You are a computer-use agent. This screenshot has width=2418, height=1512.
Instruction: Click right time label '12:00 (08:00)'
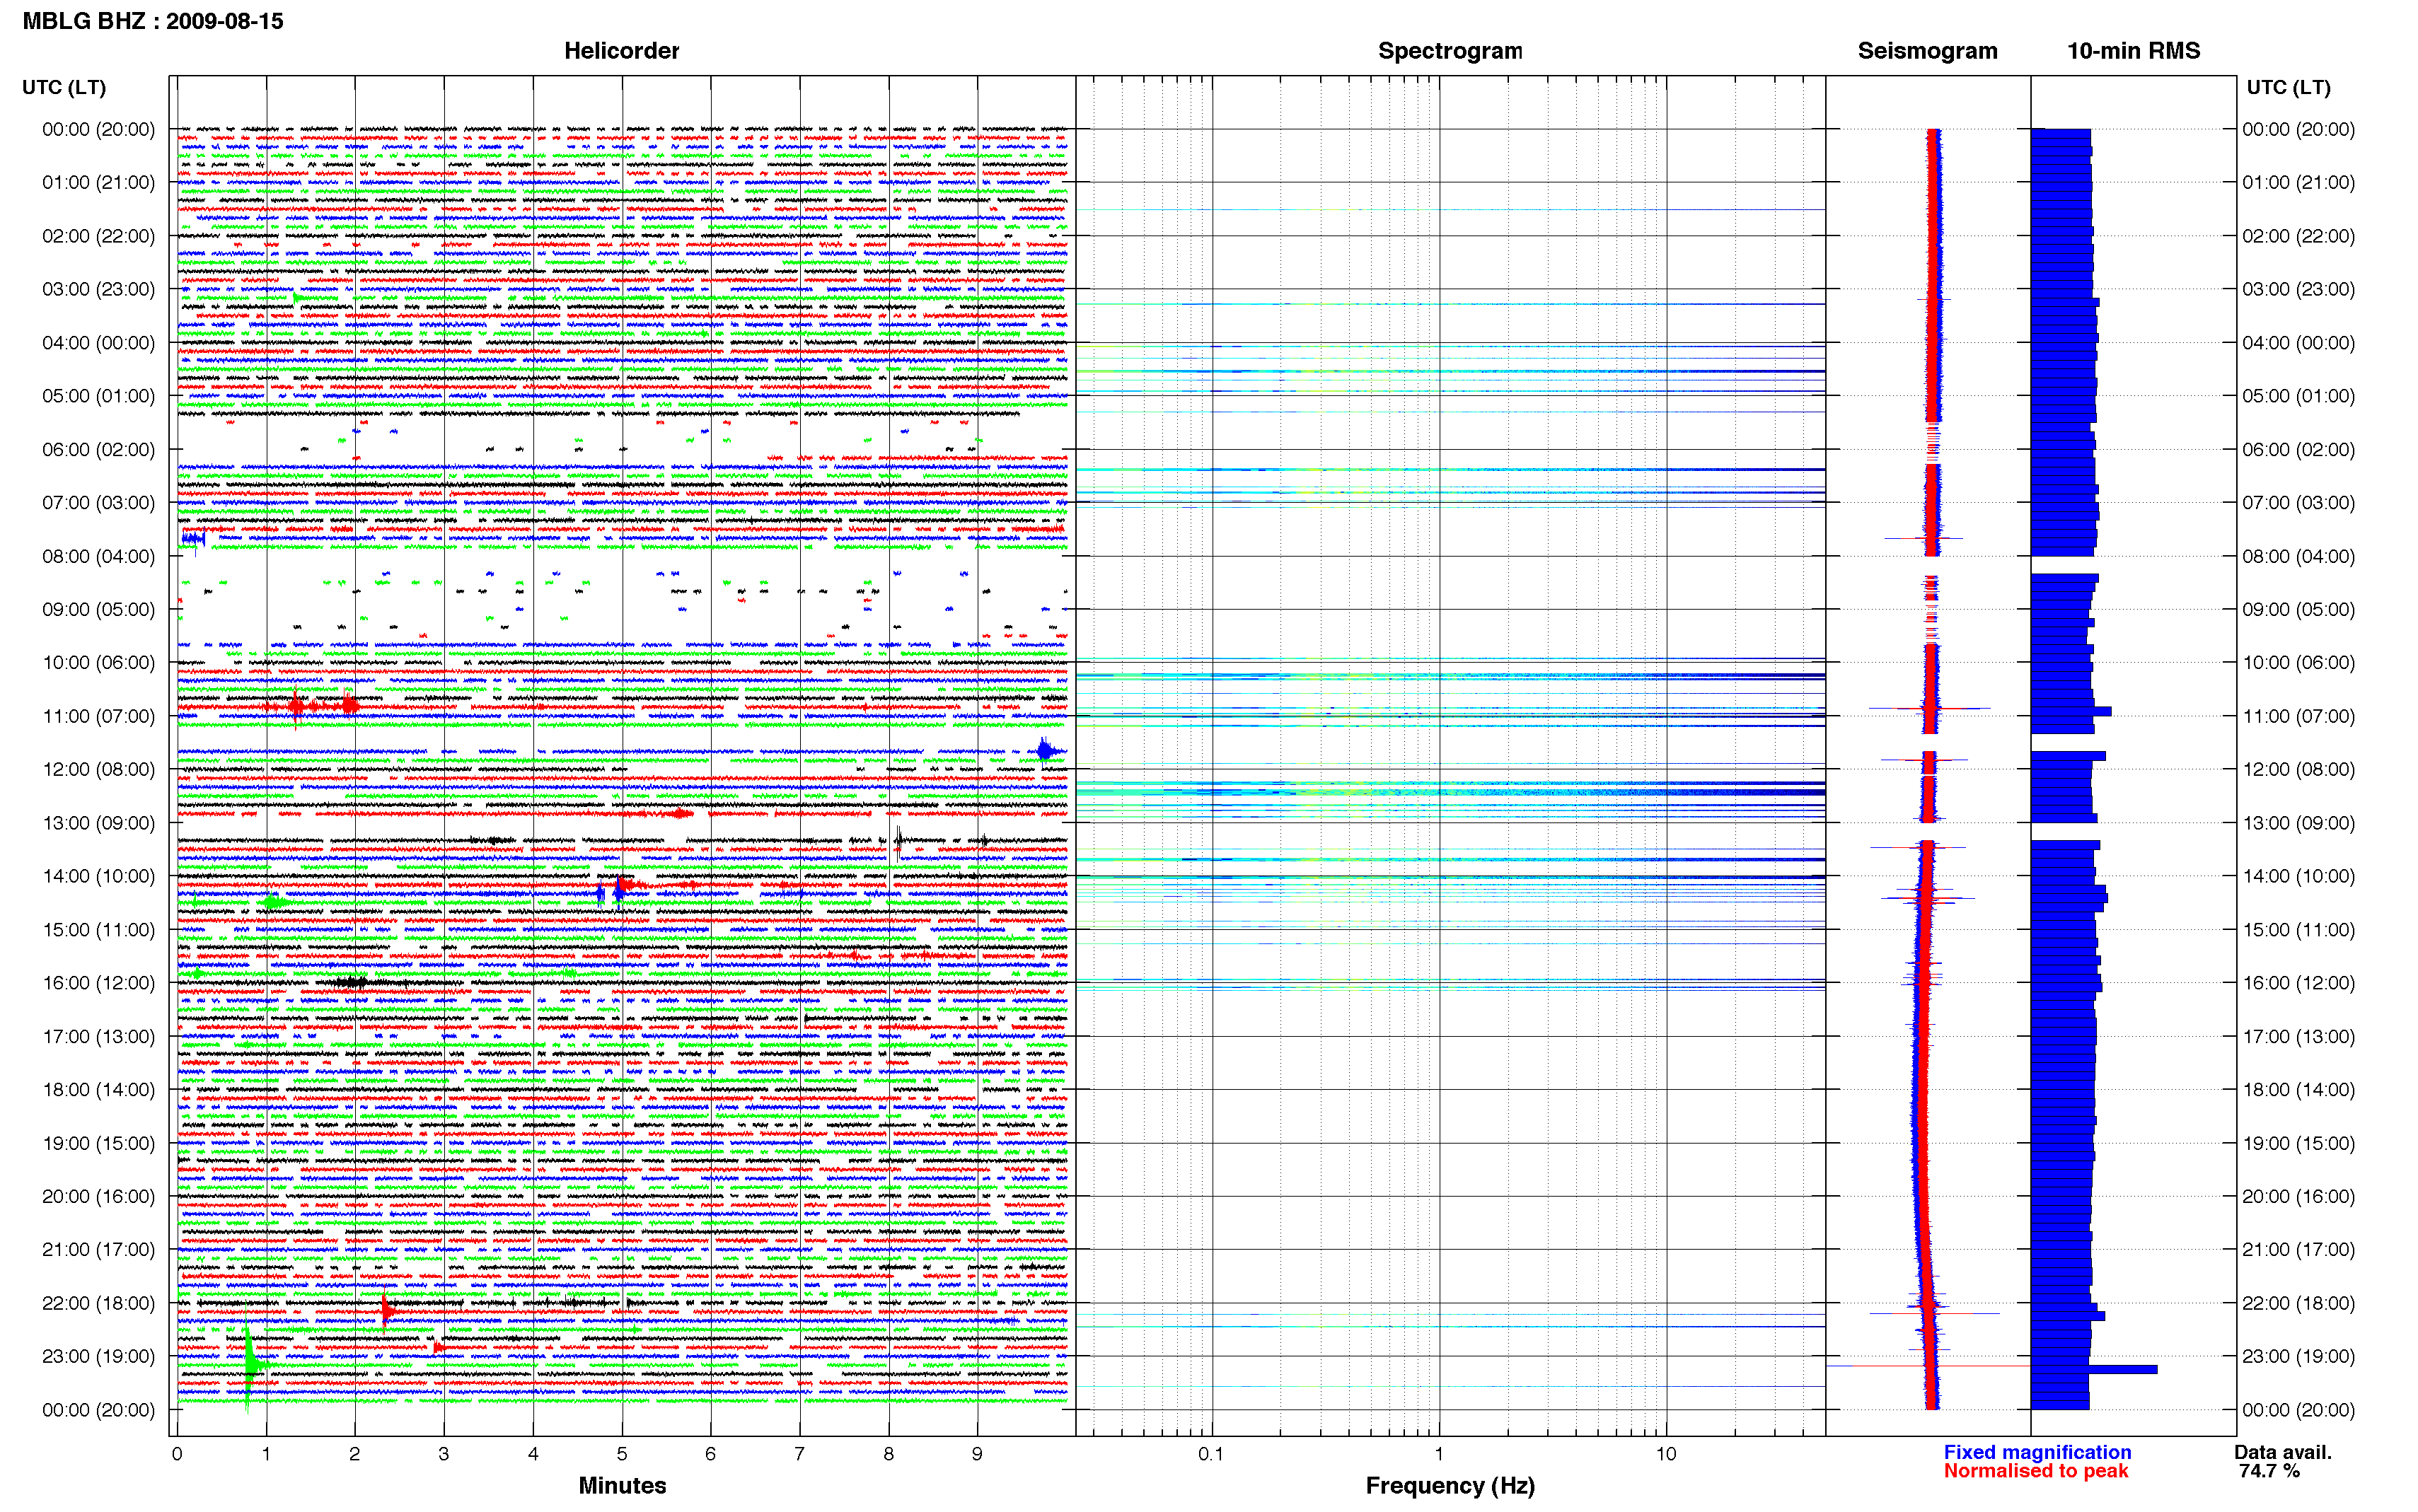click(x=2298, y=769)
